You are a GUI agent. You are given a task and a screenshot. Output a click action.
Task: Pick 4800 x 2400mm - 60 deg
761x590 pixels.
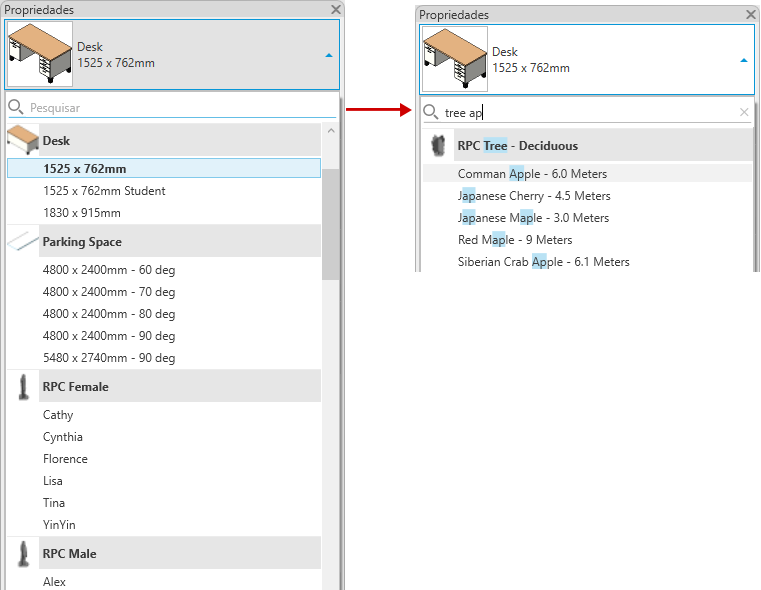tap(164, 270)
